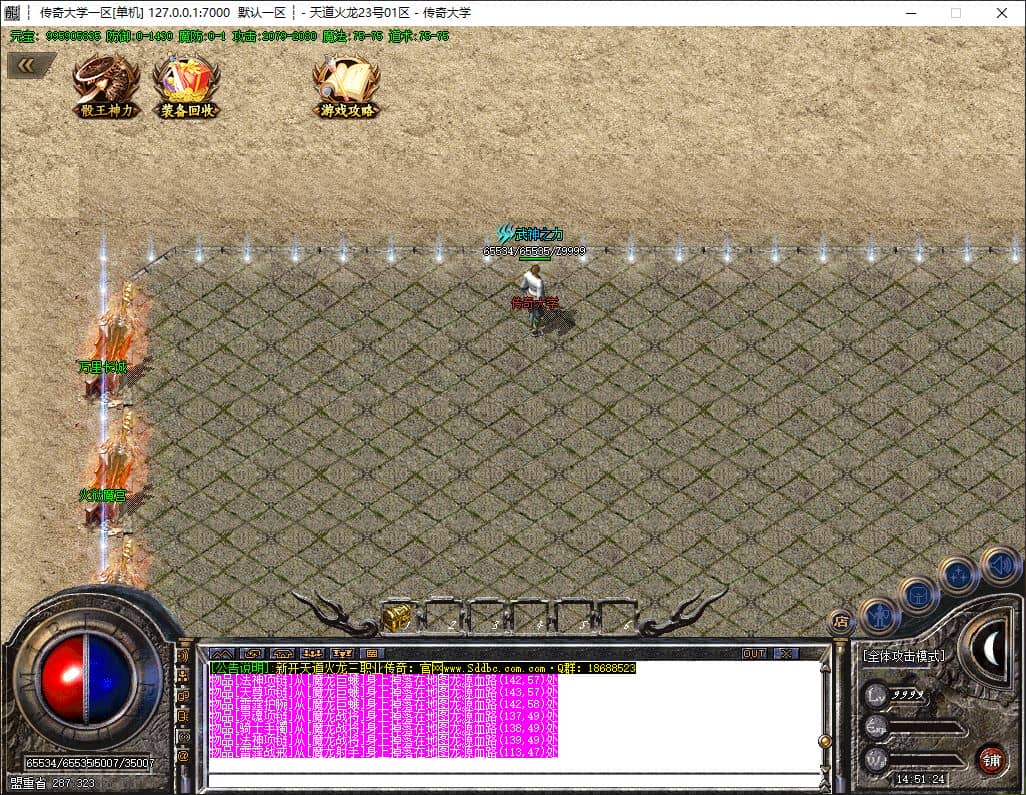The image size is (1026, 795).
Task: Collapse top icon bar with double-arrow button
Action: click(x=29, y=65)
